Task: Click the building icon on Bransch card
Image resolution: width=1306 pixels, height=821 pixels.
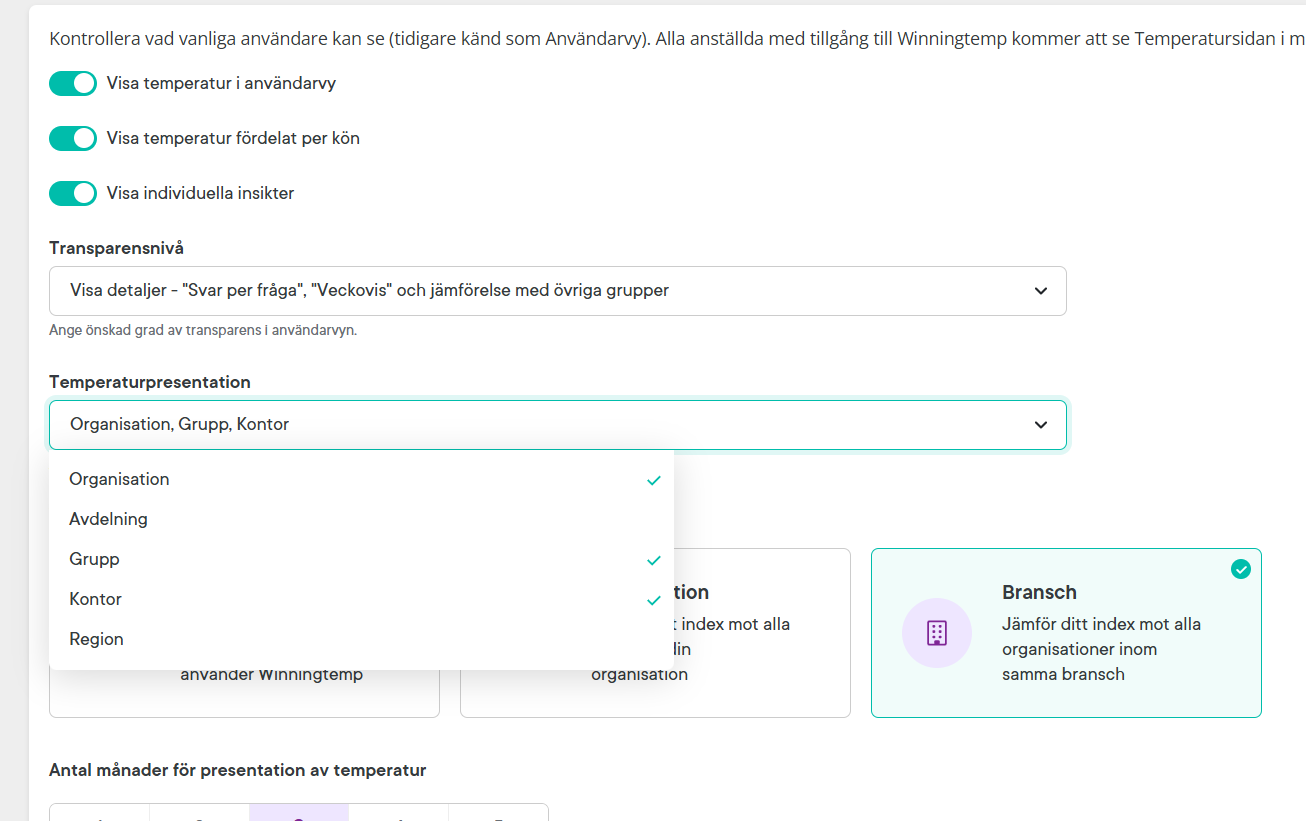Action: tap(936, 632)
